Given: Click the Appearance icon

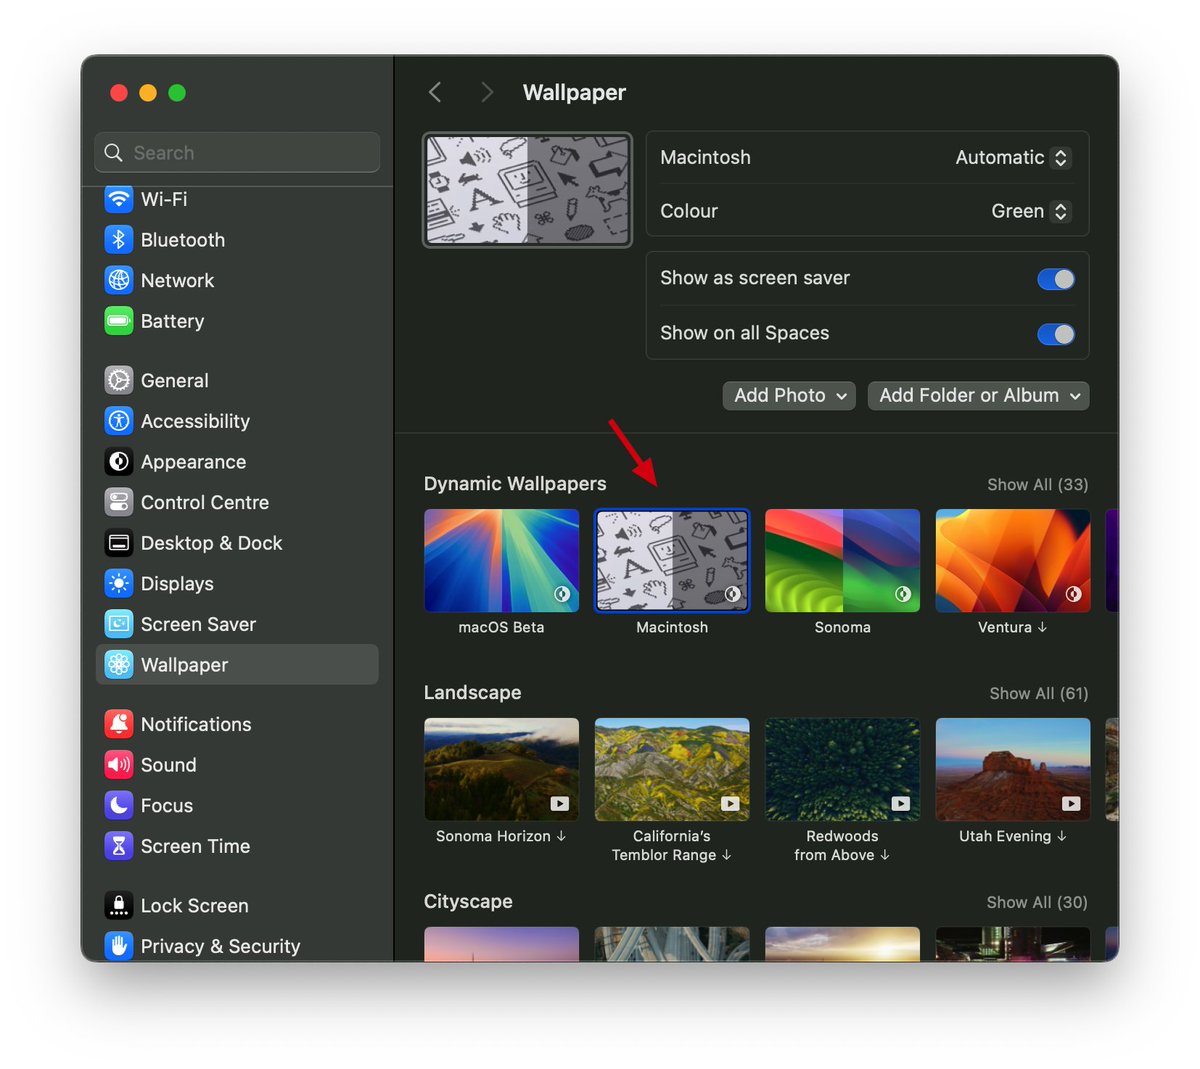Looking at the screenshot, I should [x=119, y=462].
